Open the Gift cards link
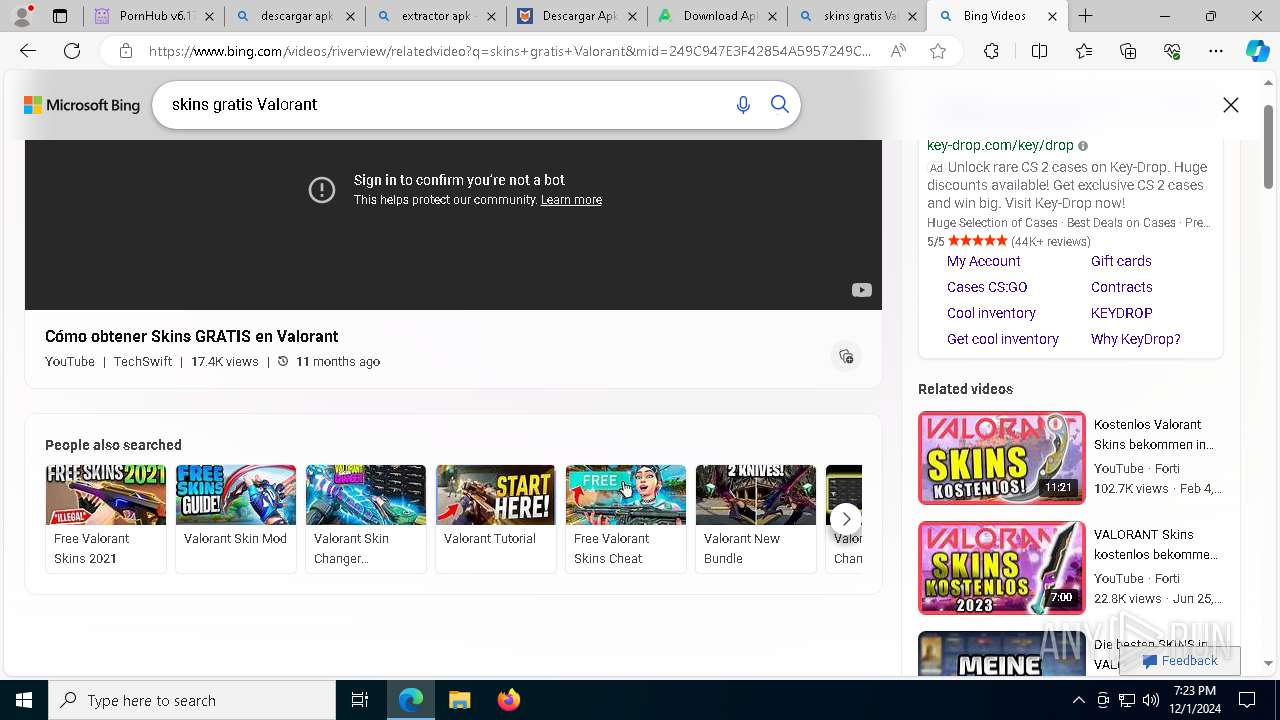 [x=1121, y=261]
